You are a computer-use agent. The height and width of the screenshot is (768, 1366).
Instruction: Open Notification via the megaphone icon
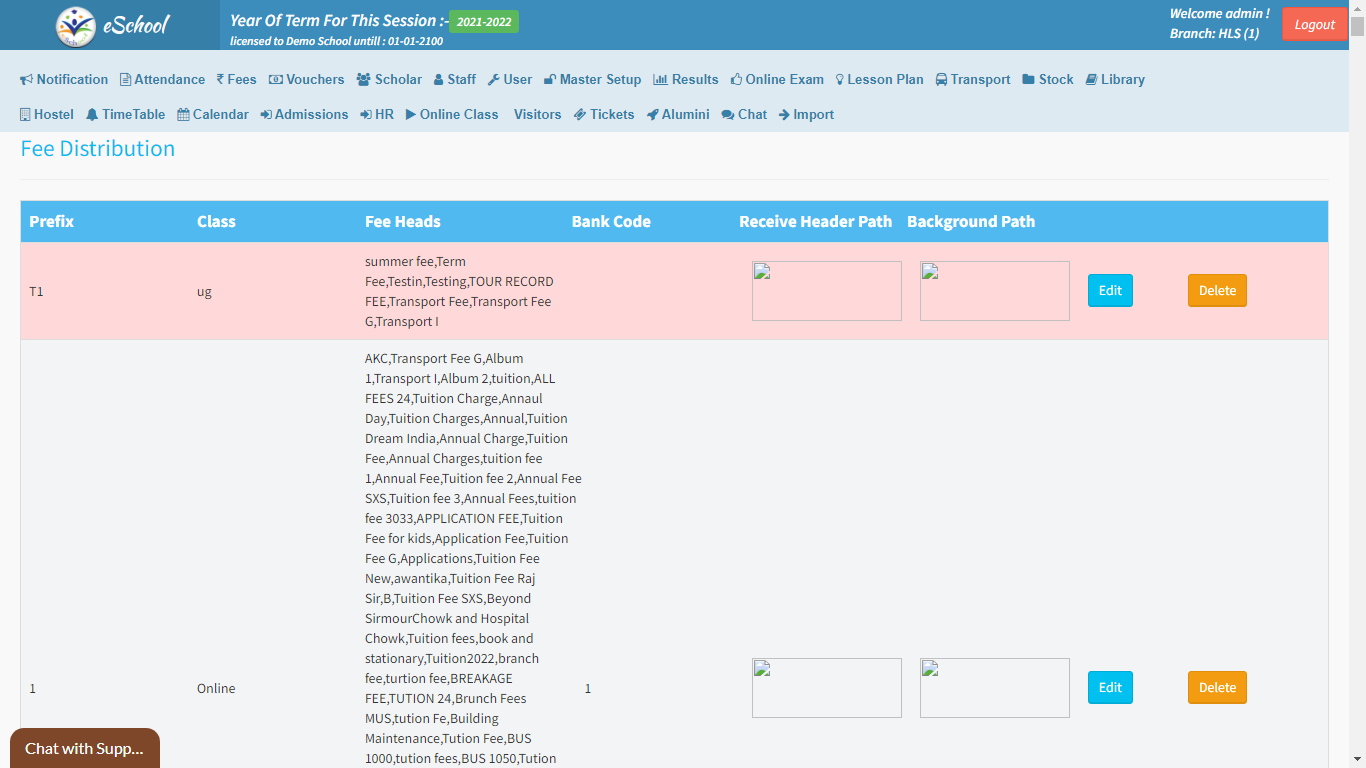pos(27,80)
